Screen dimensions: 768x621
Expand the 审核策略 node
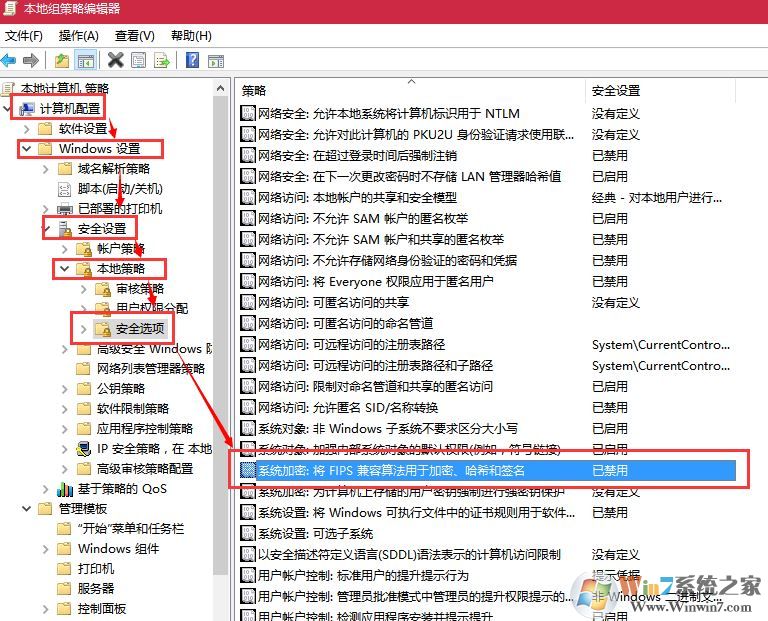click(84, 289)
